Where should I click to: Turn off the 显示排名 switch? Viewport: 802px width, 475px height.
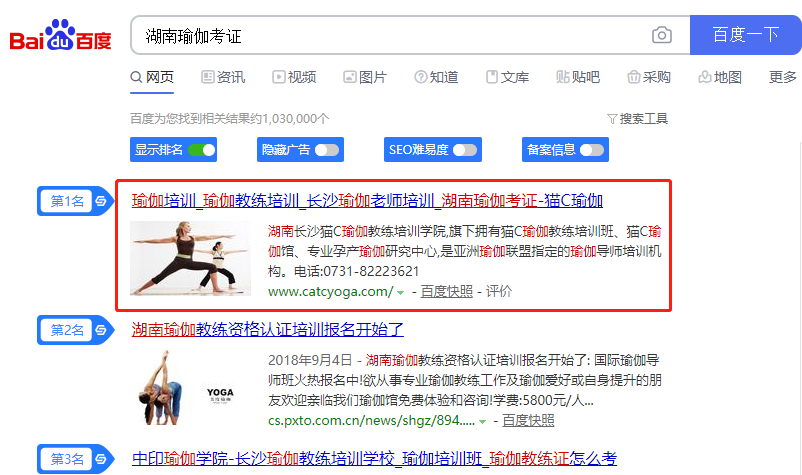[x=202, y=150]
